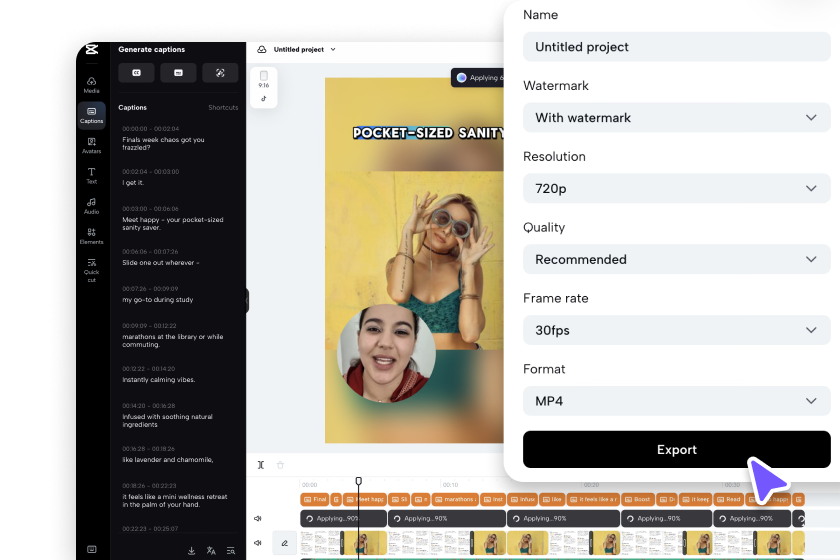Image resolution: width=840 pixels, height=560 pixels.
Task: Select caption 'Infused with soothing natural ingredients'
Action: point(167,421)
